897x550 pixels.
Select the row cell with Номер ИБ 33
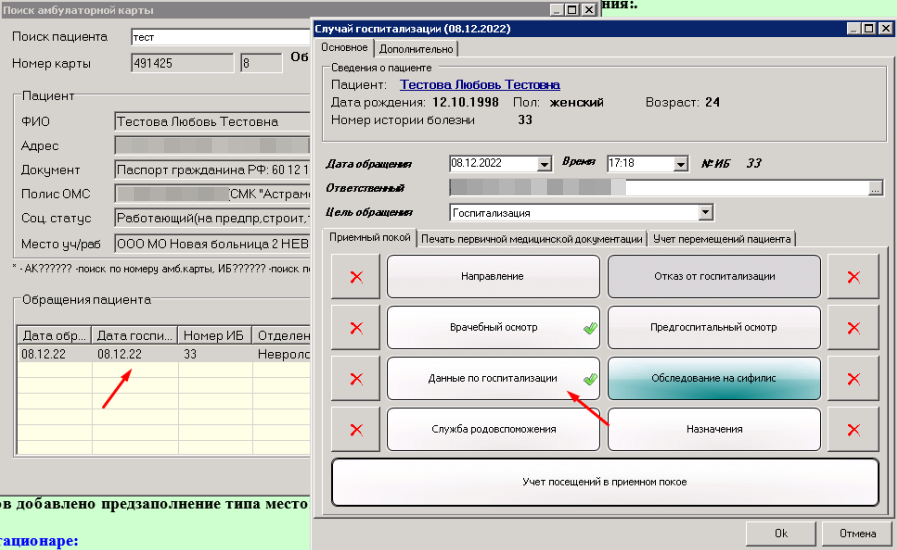click(215, 354)
